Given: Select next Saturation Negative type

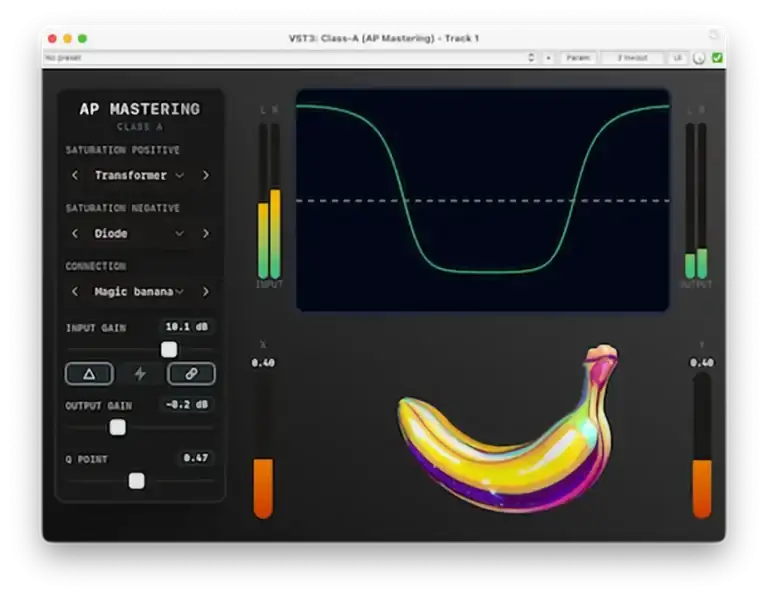Looking at the screenshot, I should coord(206,234).
